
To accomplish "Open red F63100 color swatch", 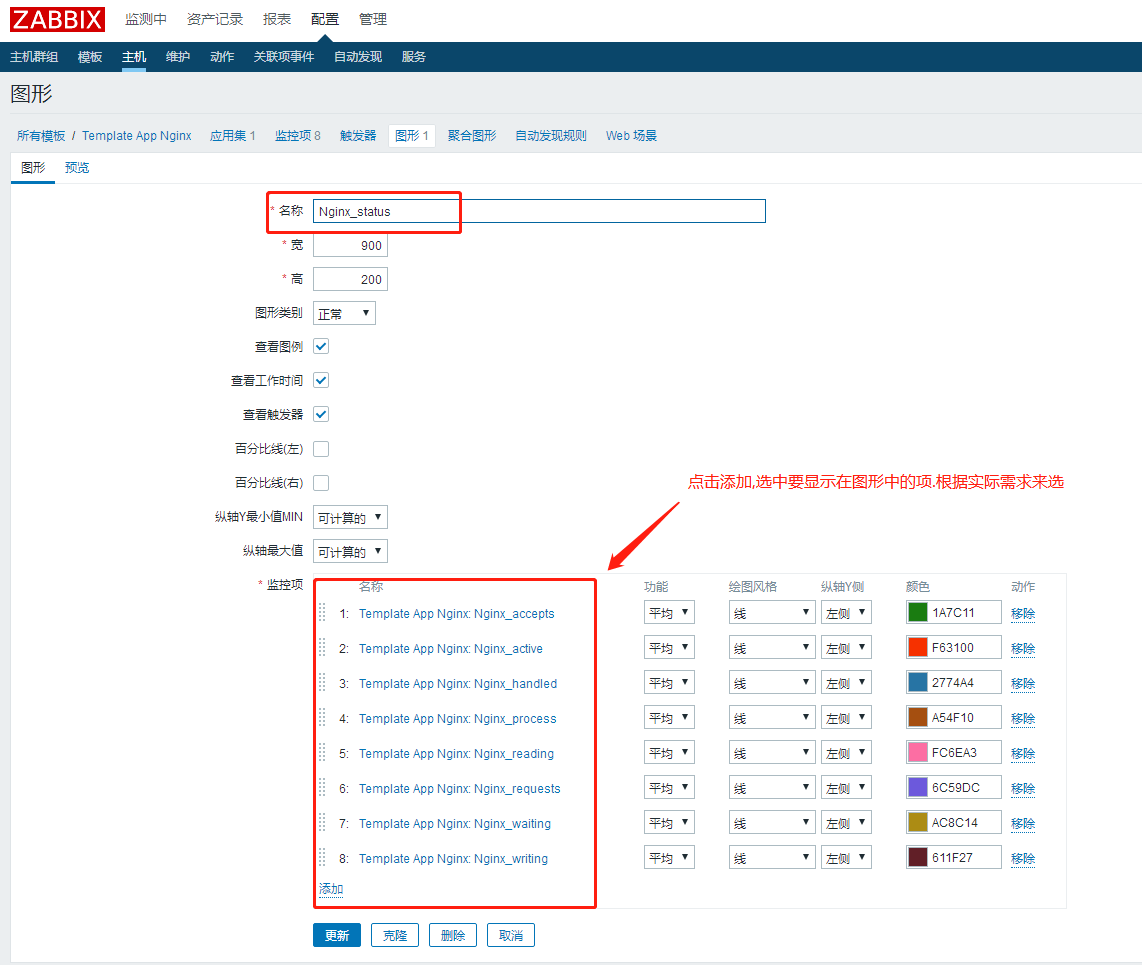I will point(918,647).
